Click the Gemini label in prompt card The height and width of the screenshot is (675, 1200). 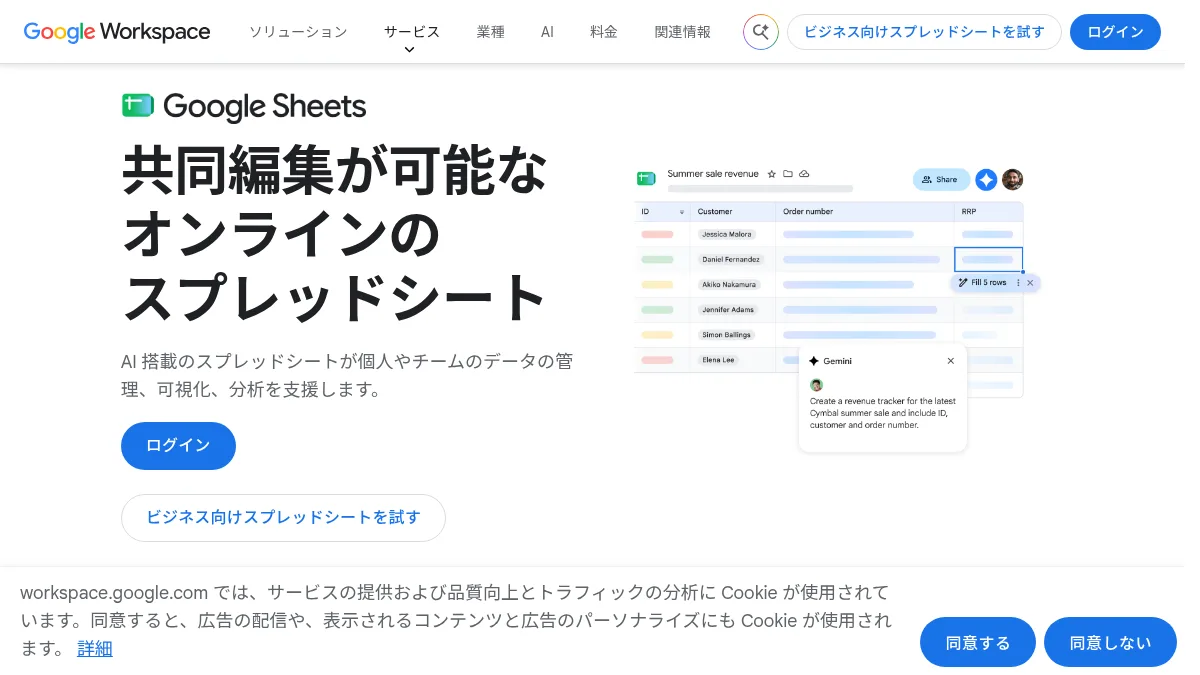(x=838, y=361)
